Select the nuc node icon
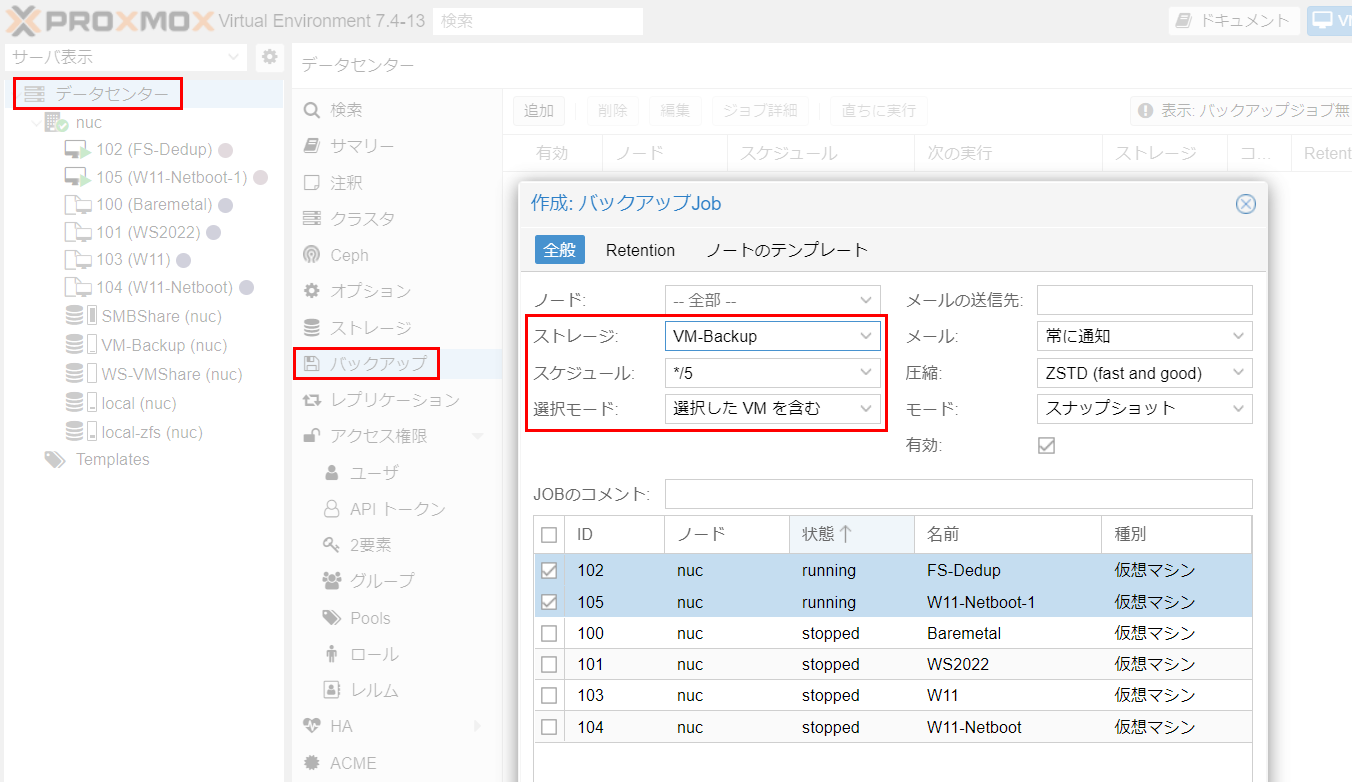The width and height of the screenshot is (1352, 782). [x=56, y=123]
